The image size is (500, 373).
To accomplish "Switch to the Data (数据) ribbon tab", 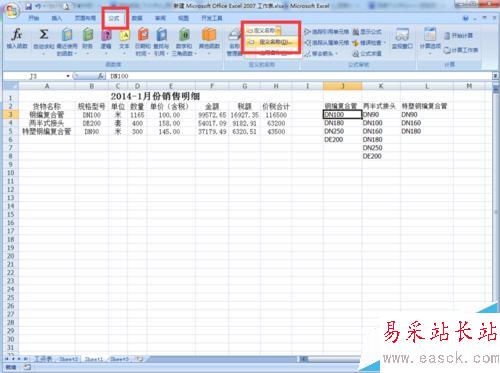I will 137,18.
